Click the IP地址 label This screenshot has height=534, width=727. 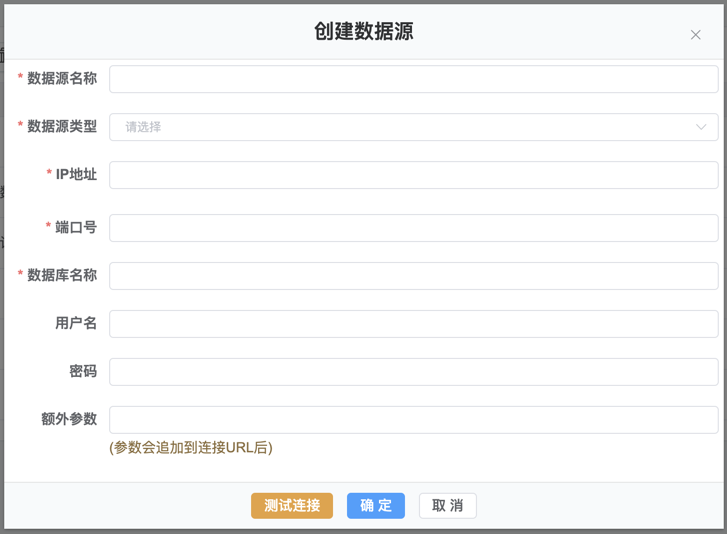(76, 175)
